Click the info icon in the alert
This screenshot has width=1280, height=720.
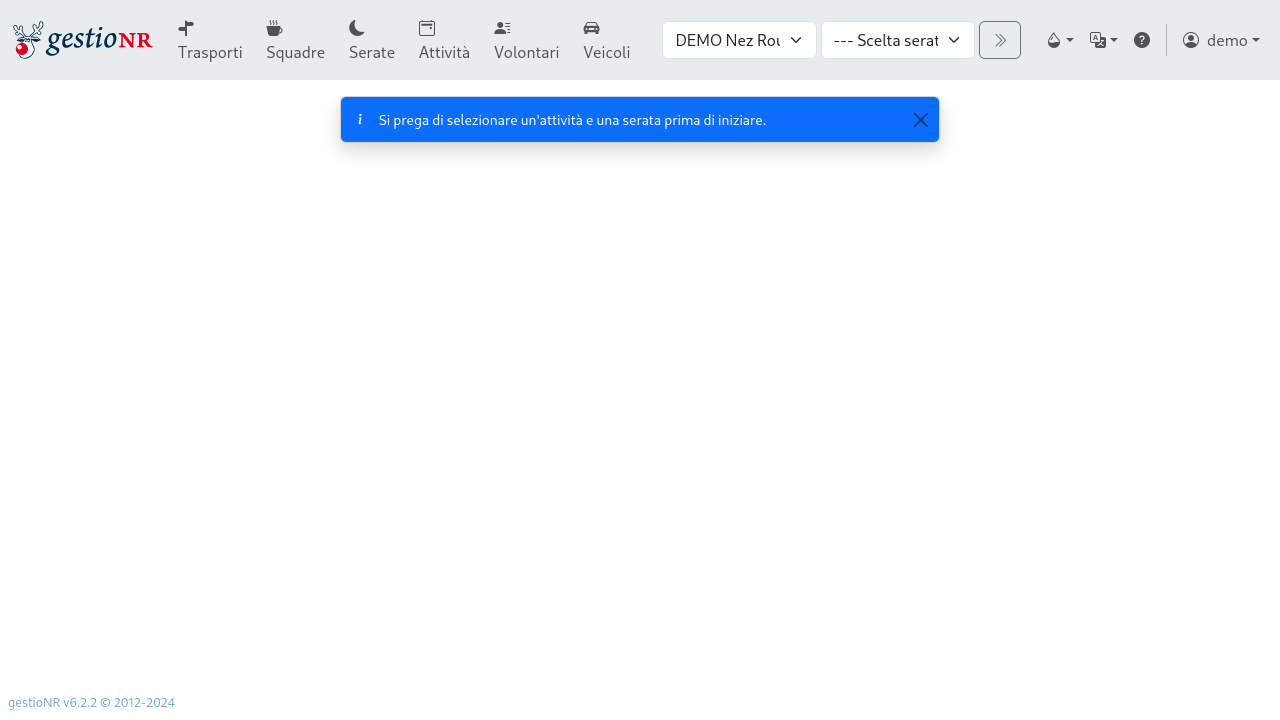360,119
